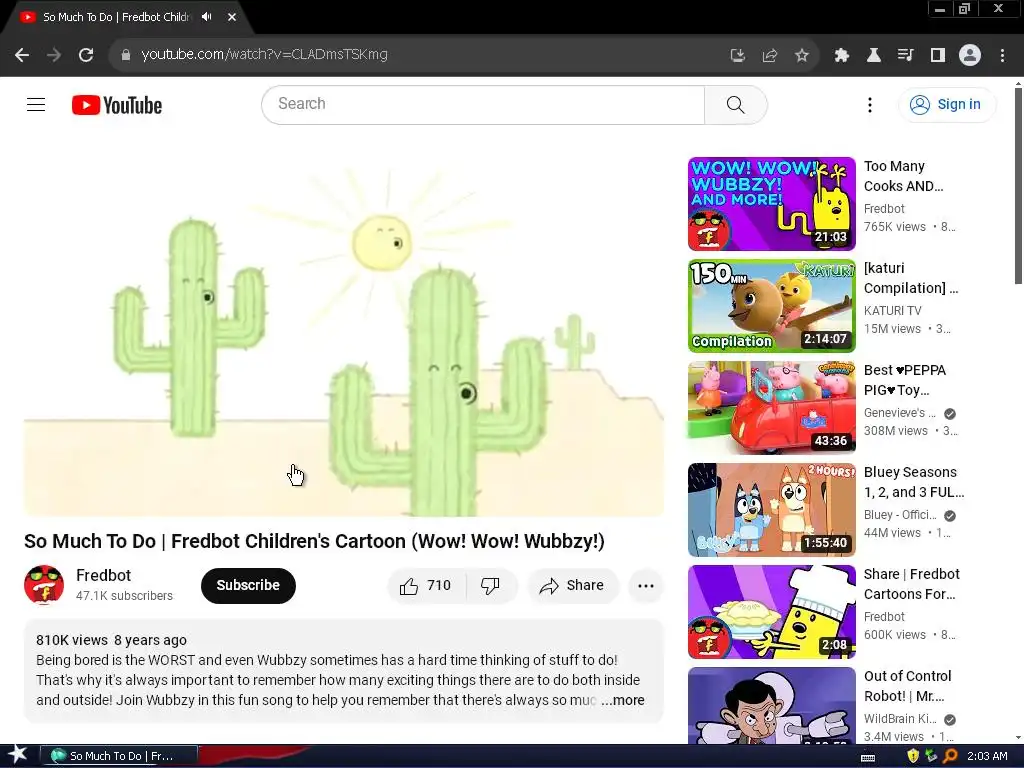Image resolution: width=1024 pixels, height=768 pixels.
Task: Click the page vertical scrollbar thumb
Action: [1018, 185]
